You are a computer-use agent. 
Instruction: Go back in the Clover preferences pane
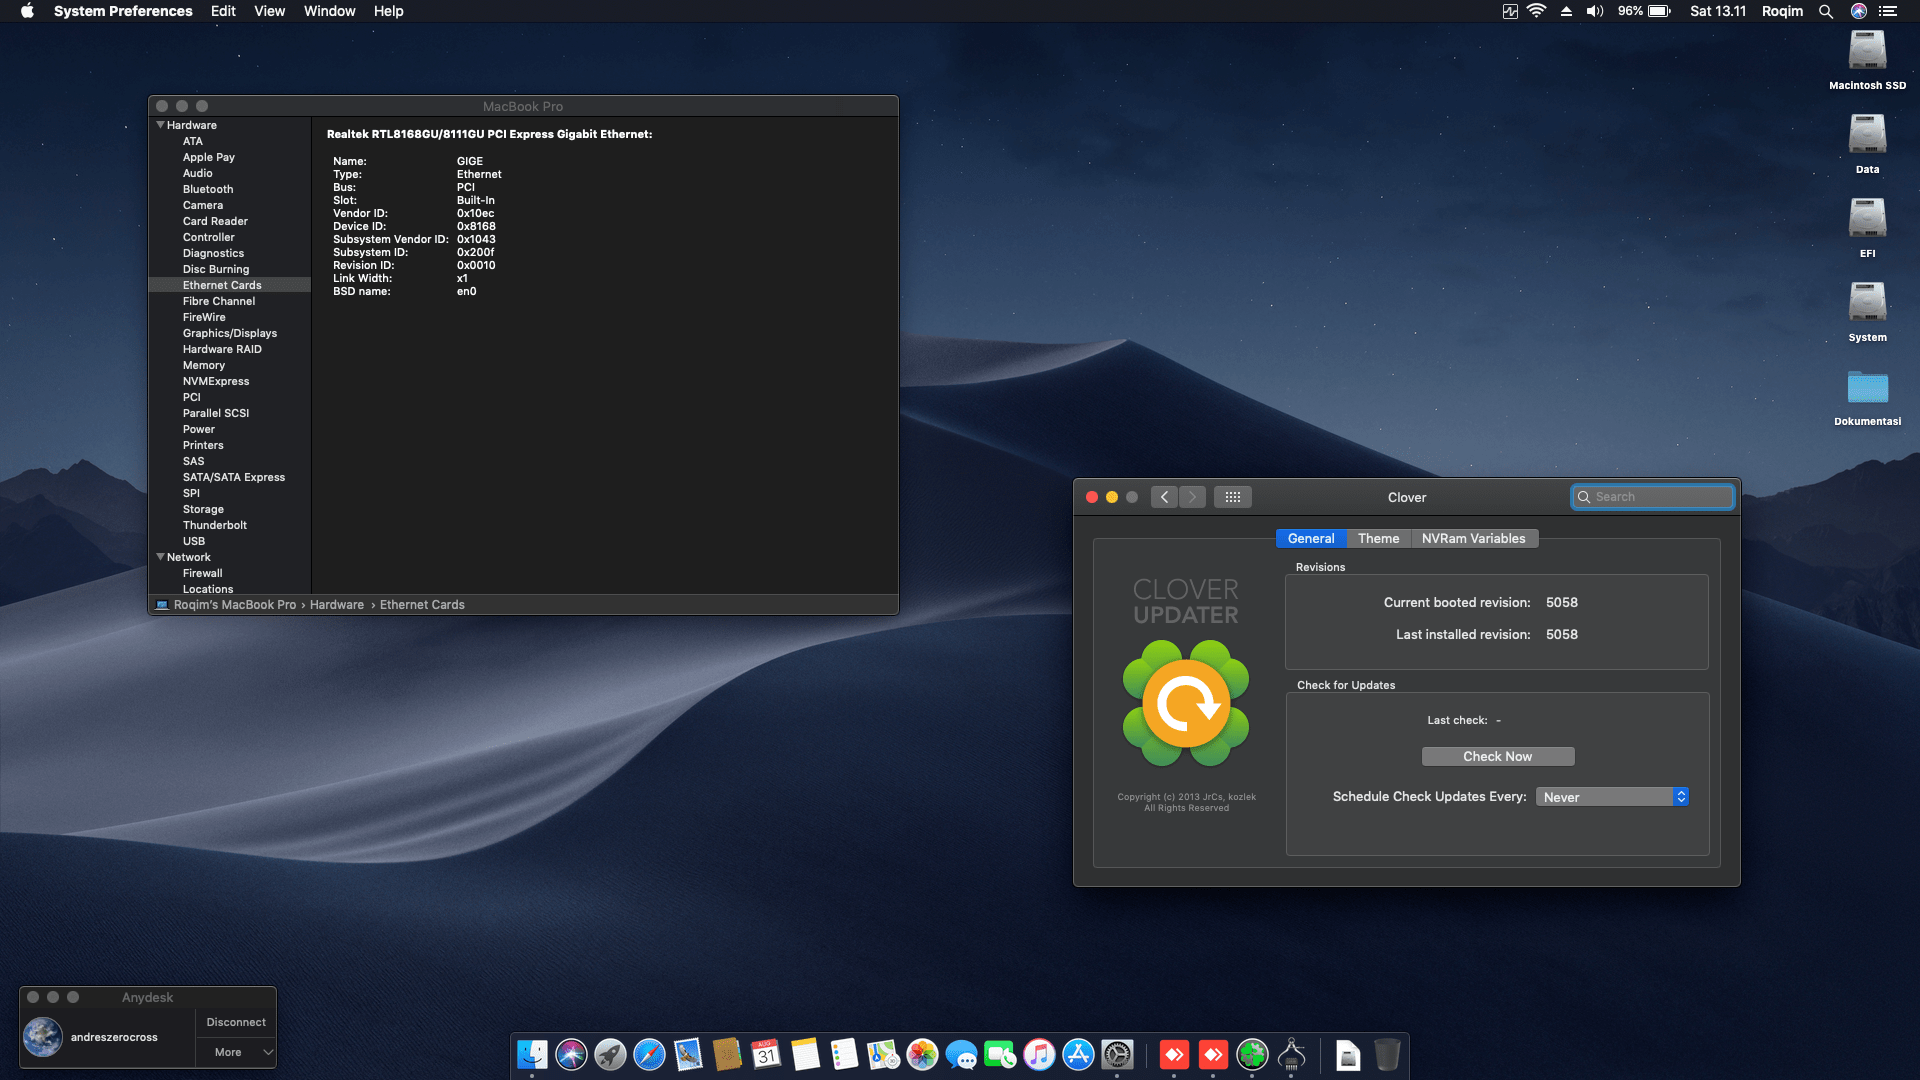click(1164, 497)
